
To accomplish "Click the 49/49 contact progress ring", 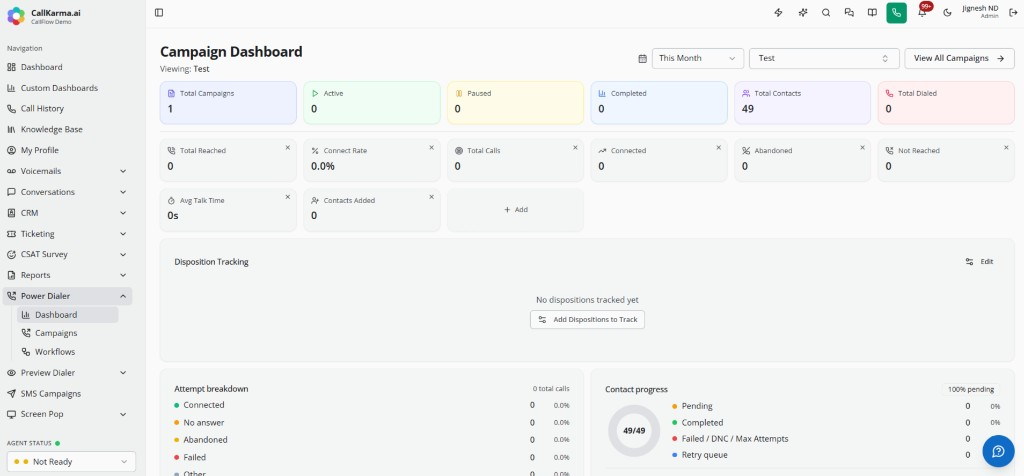I will [x=633, y=431].
